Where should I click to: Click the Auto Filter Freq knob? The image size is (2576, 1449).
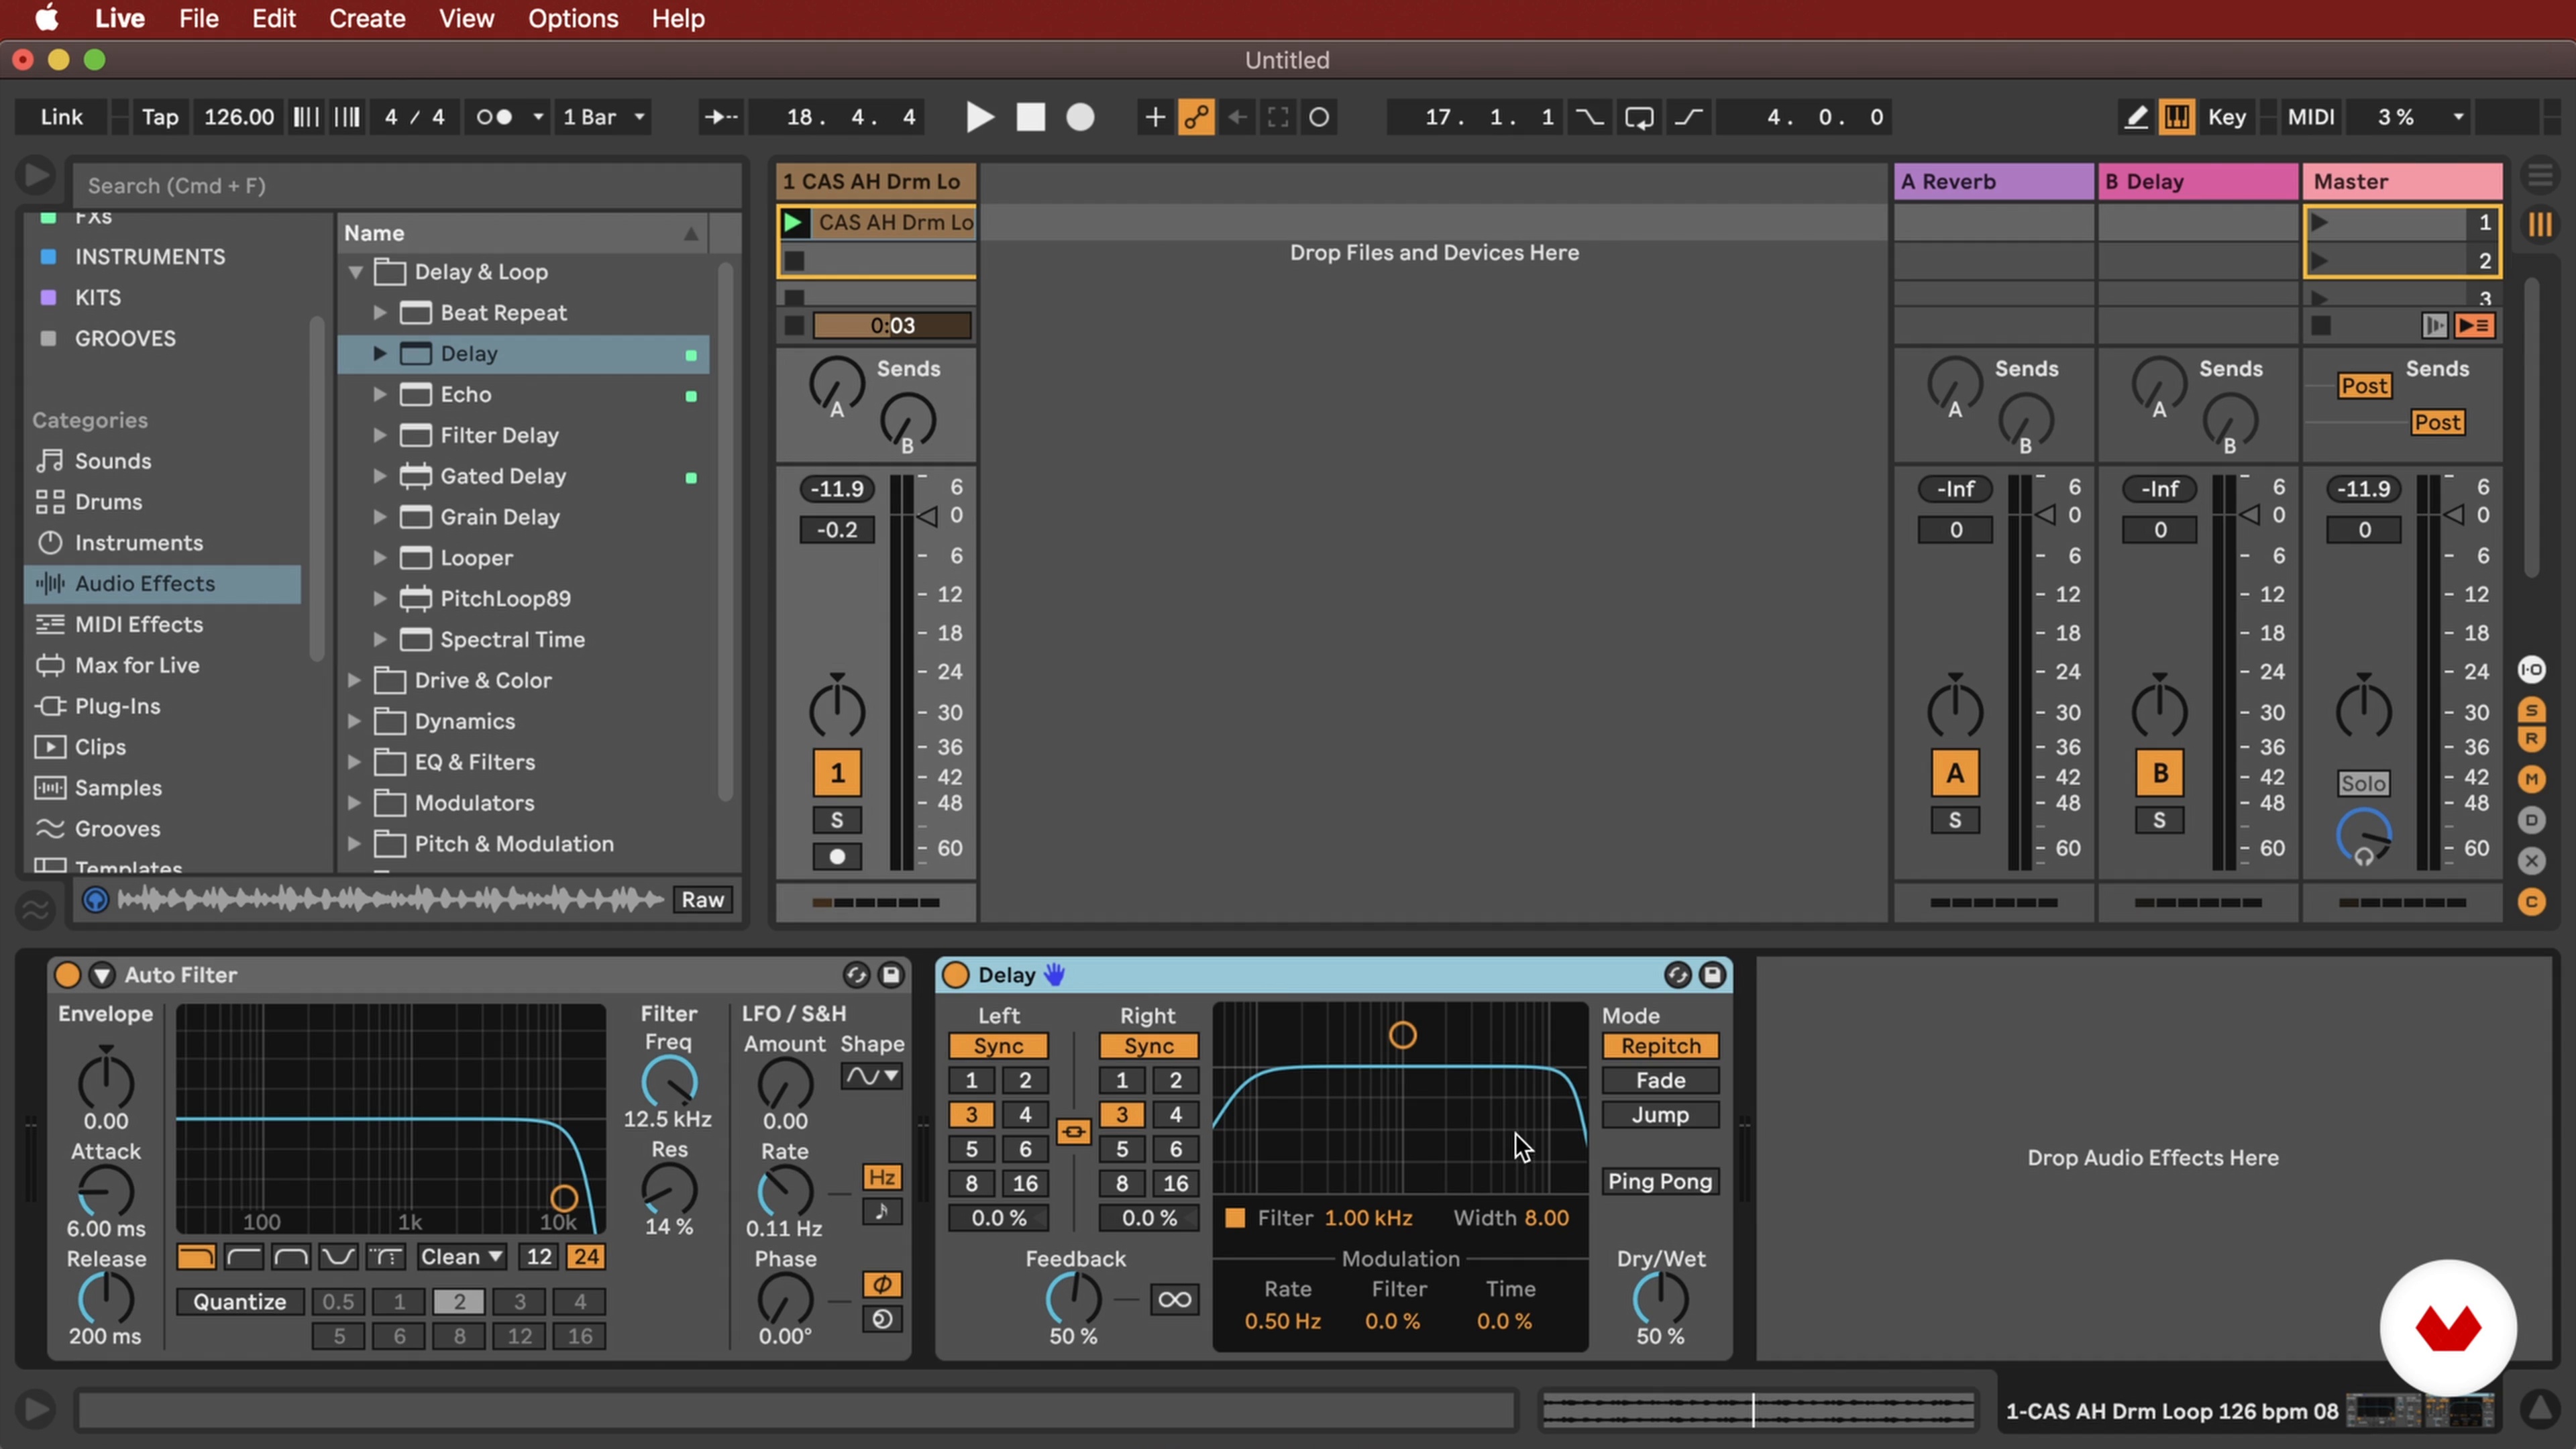coord(668,1083)
